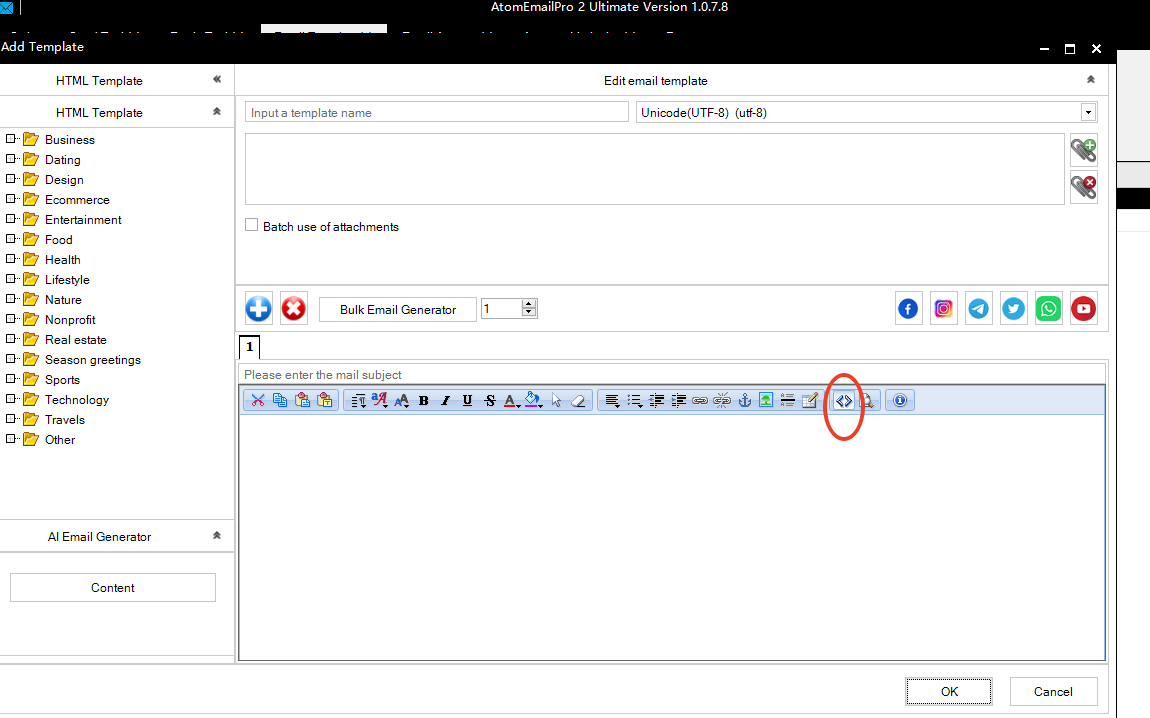Toggle strikethrough formatting

pos(490,400)
